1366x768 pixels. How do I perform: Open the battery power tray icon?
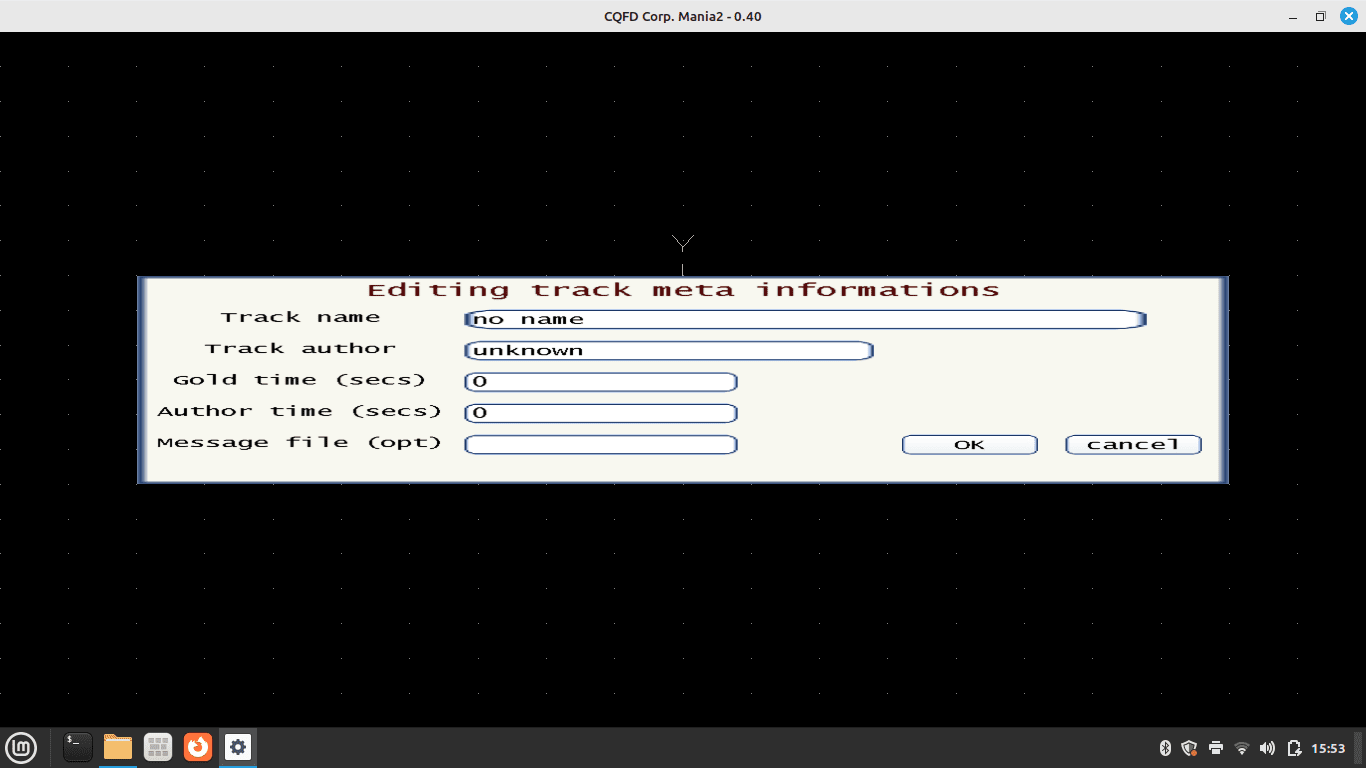click(x=1294, y=748)
